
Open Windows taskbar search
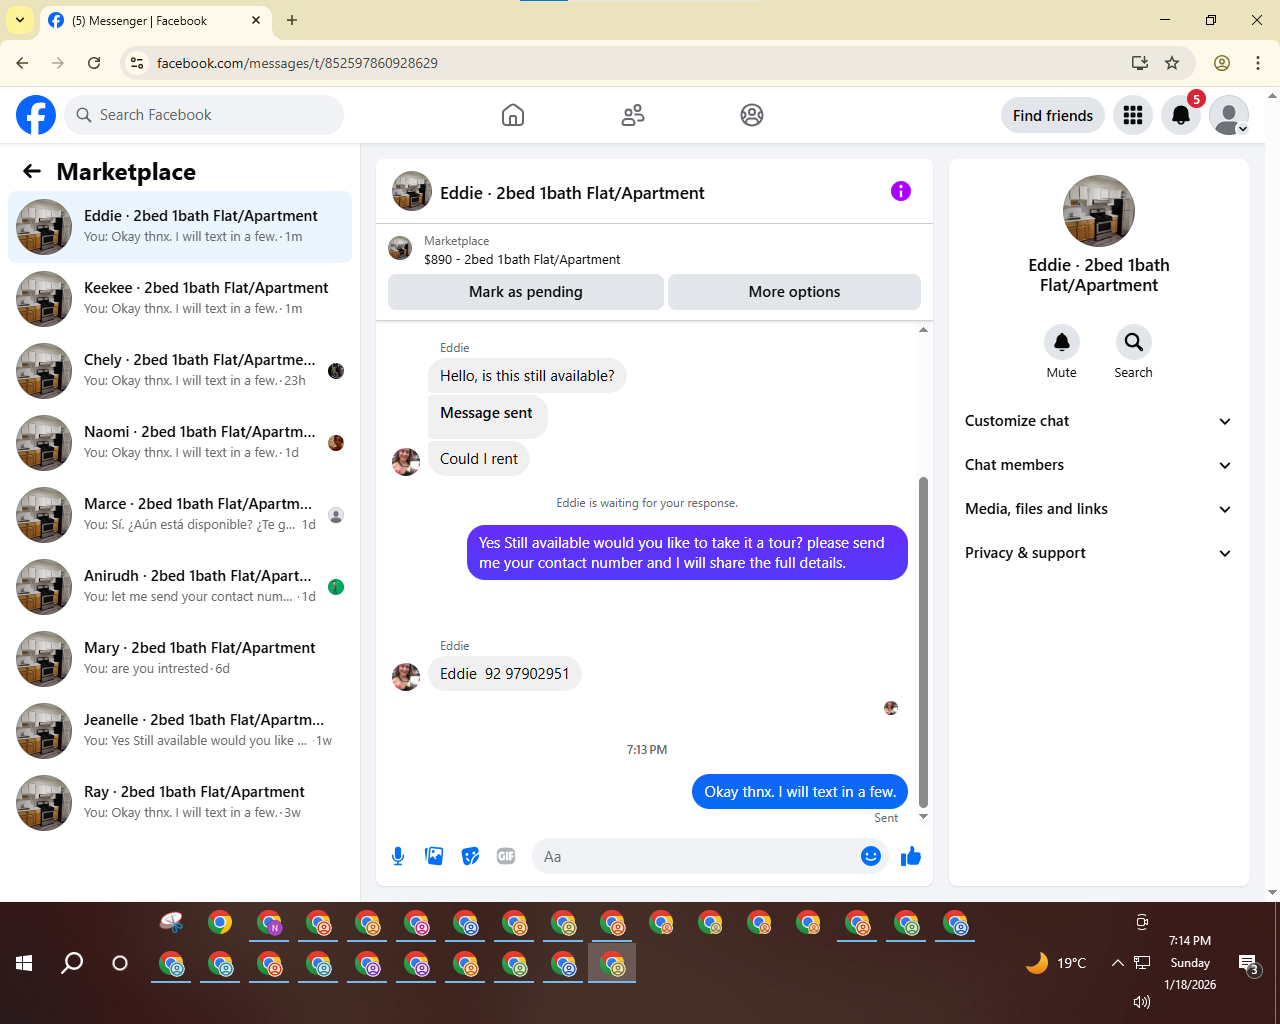[x=72, y=963]
